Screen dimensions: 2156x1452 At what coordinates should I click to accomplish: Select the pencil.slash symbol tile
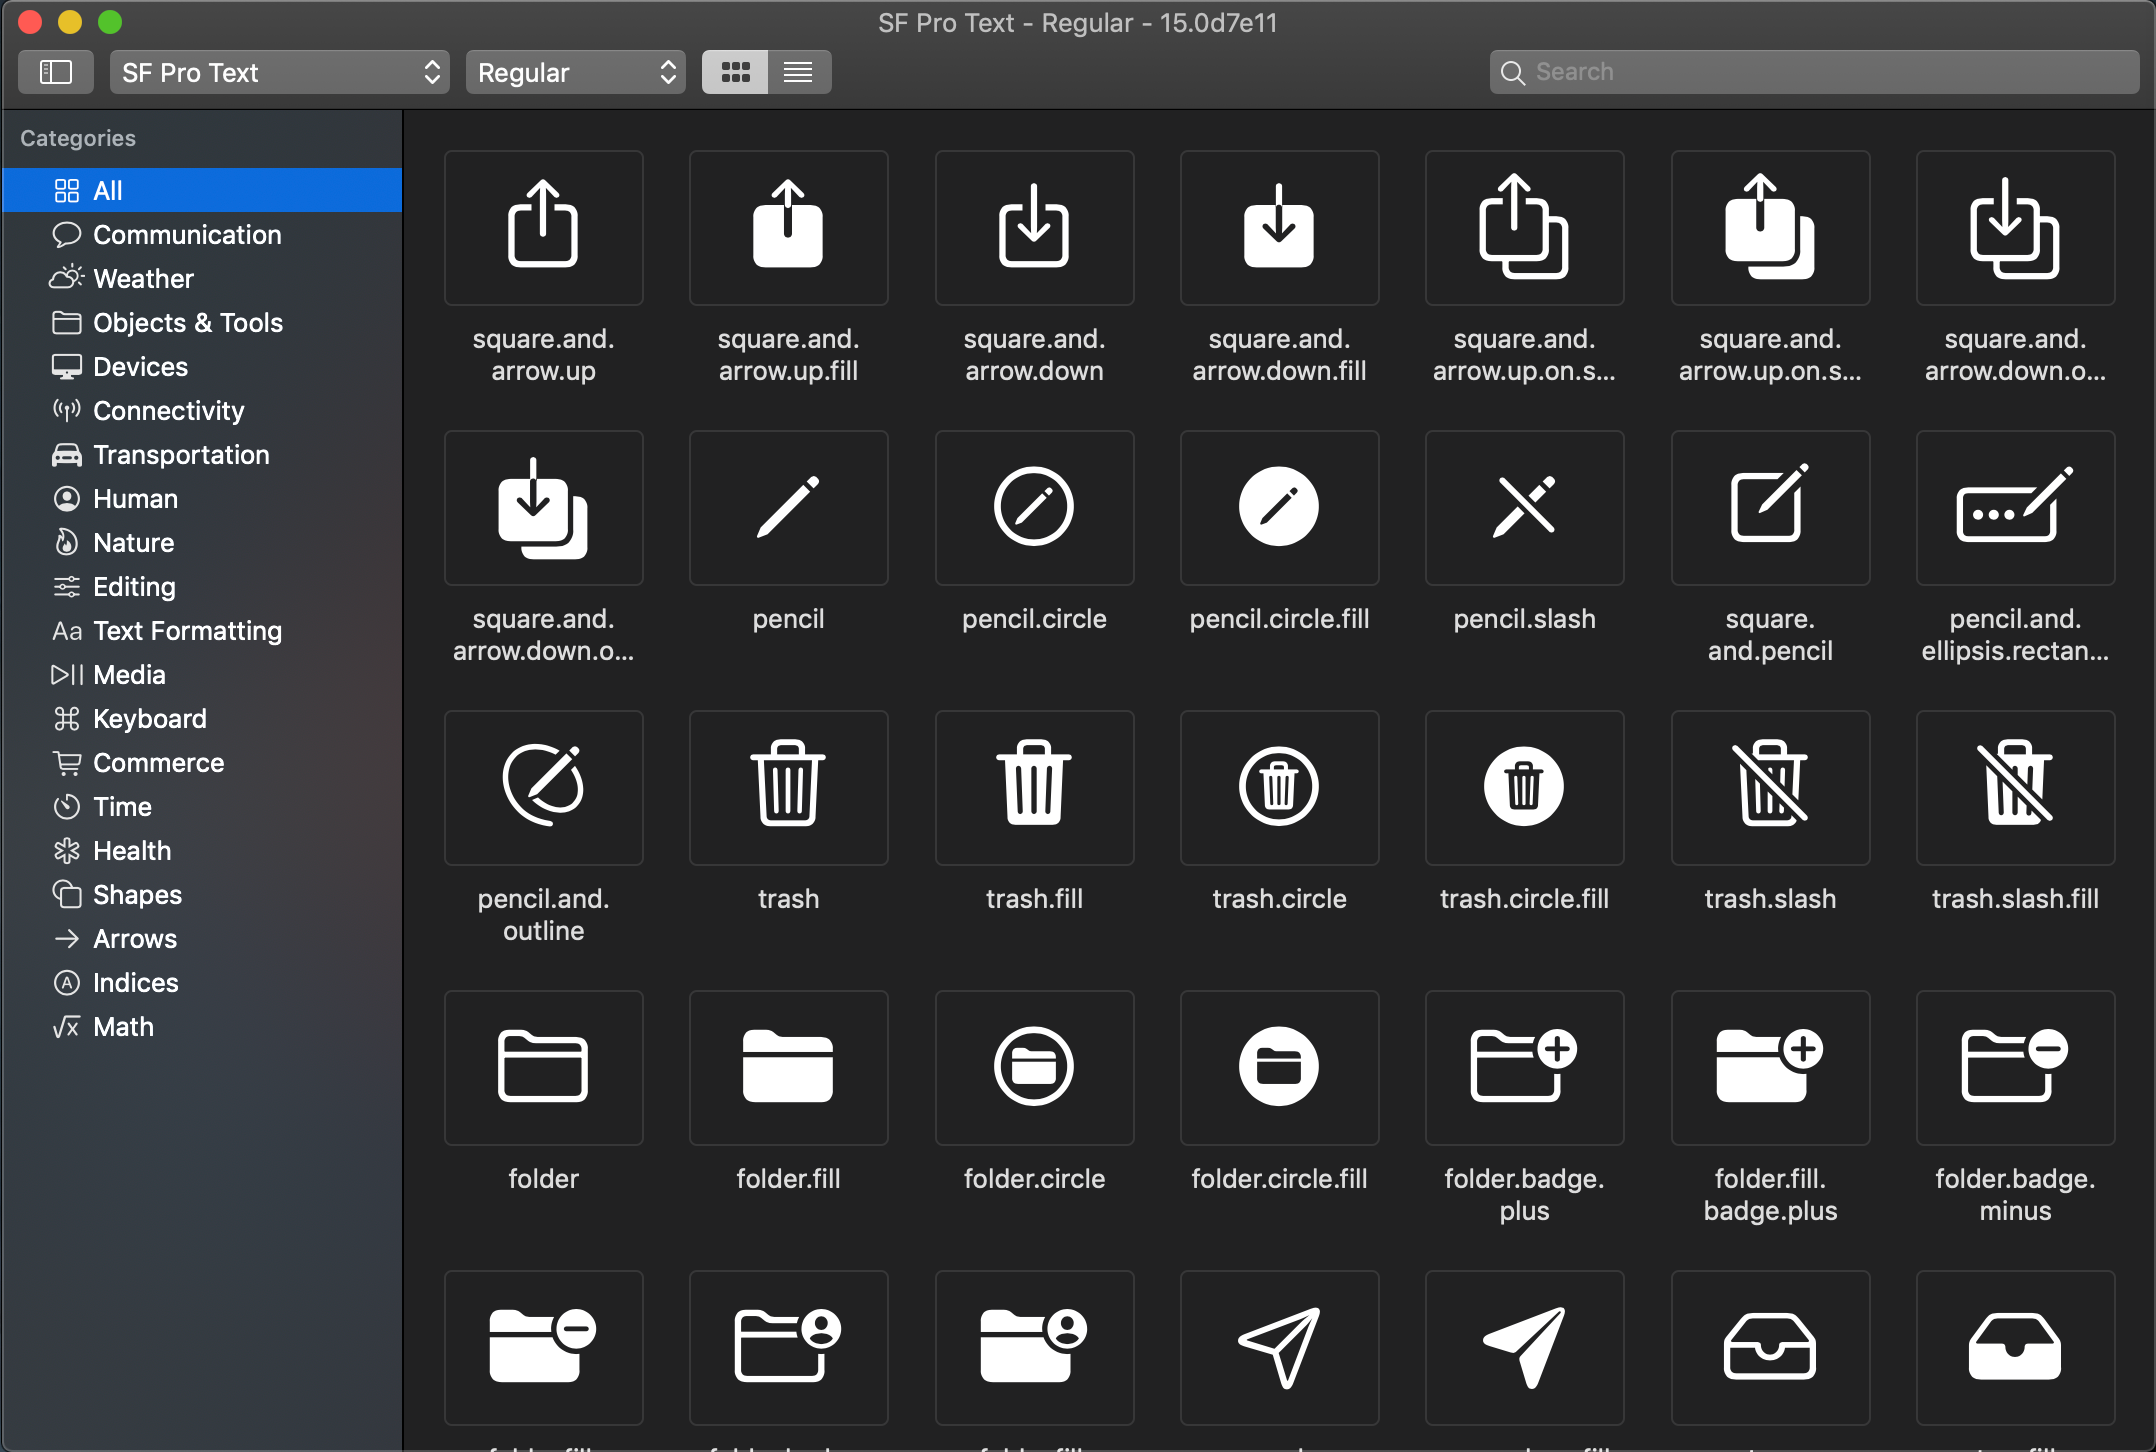tap(1523, 507)
